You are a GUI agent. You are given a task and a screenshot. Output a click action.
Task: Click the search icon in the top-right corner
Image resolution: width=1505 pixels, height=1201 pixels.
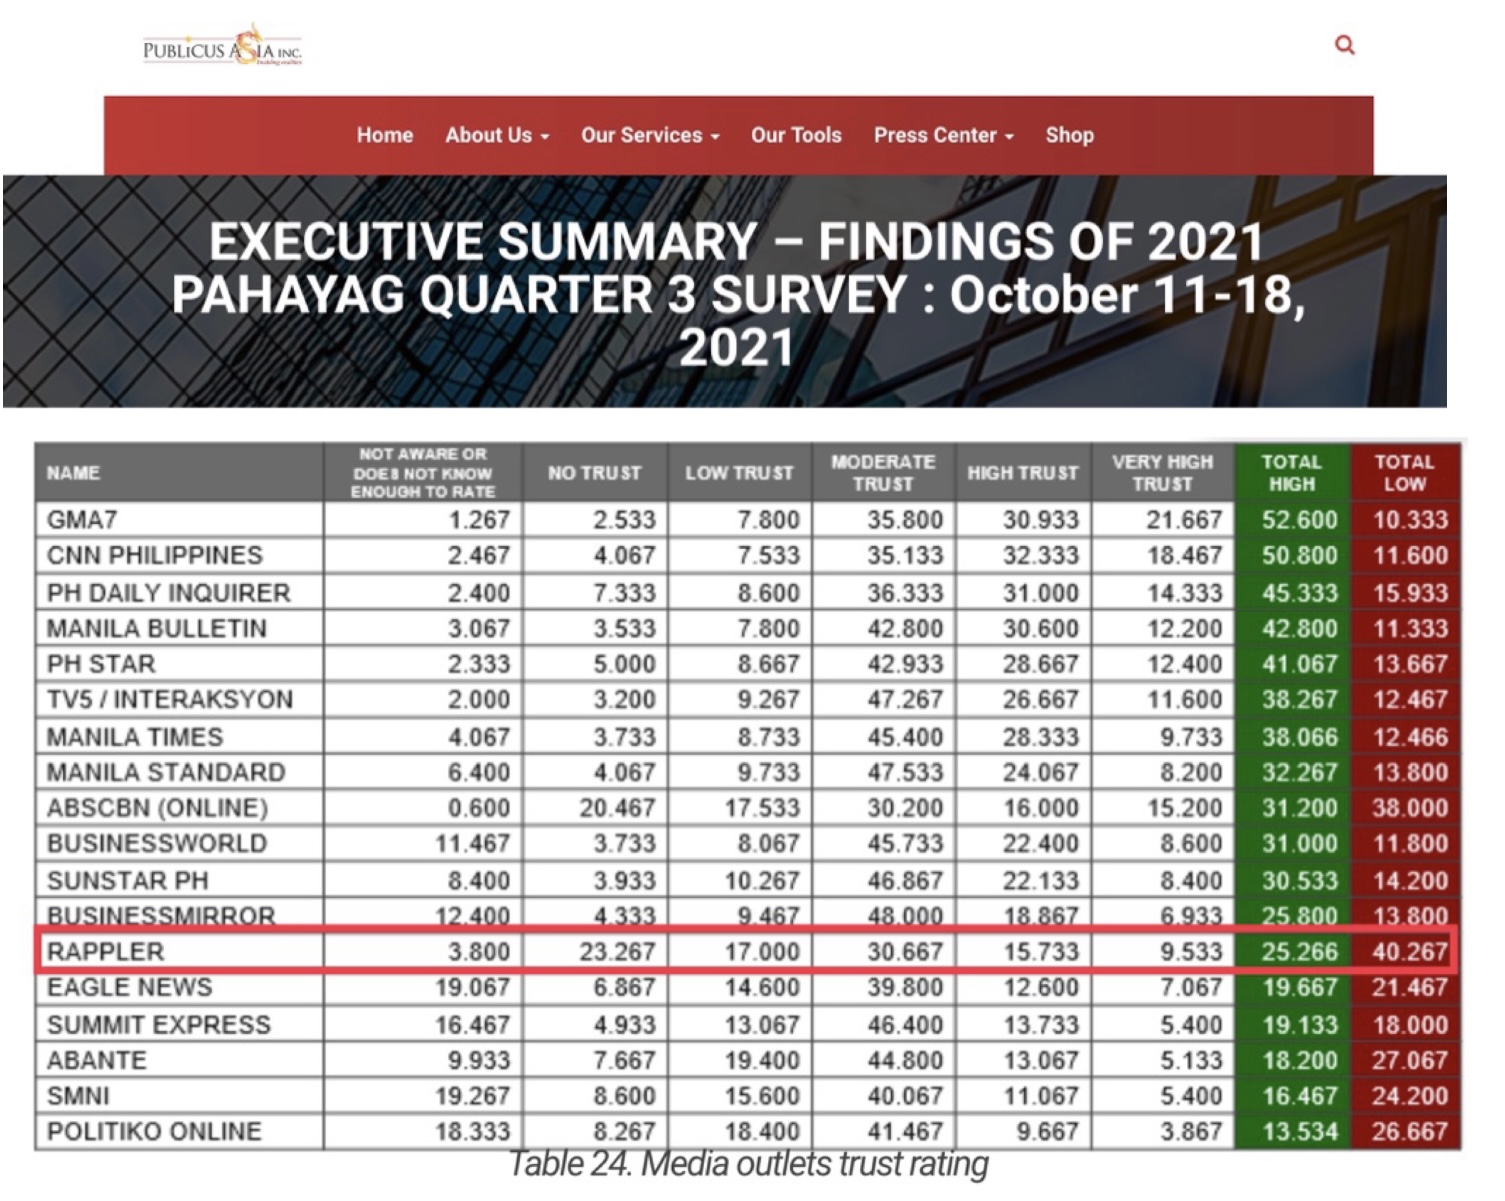(1344, 45)
